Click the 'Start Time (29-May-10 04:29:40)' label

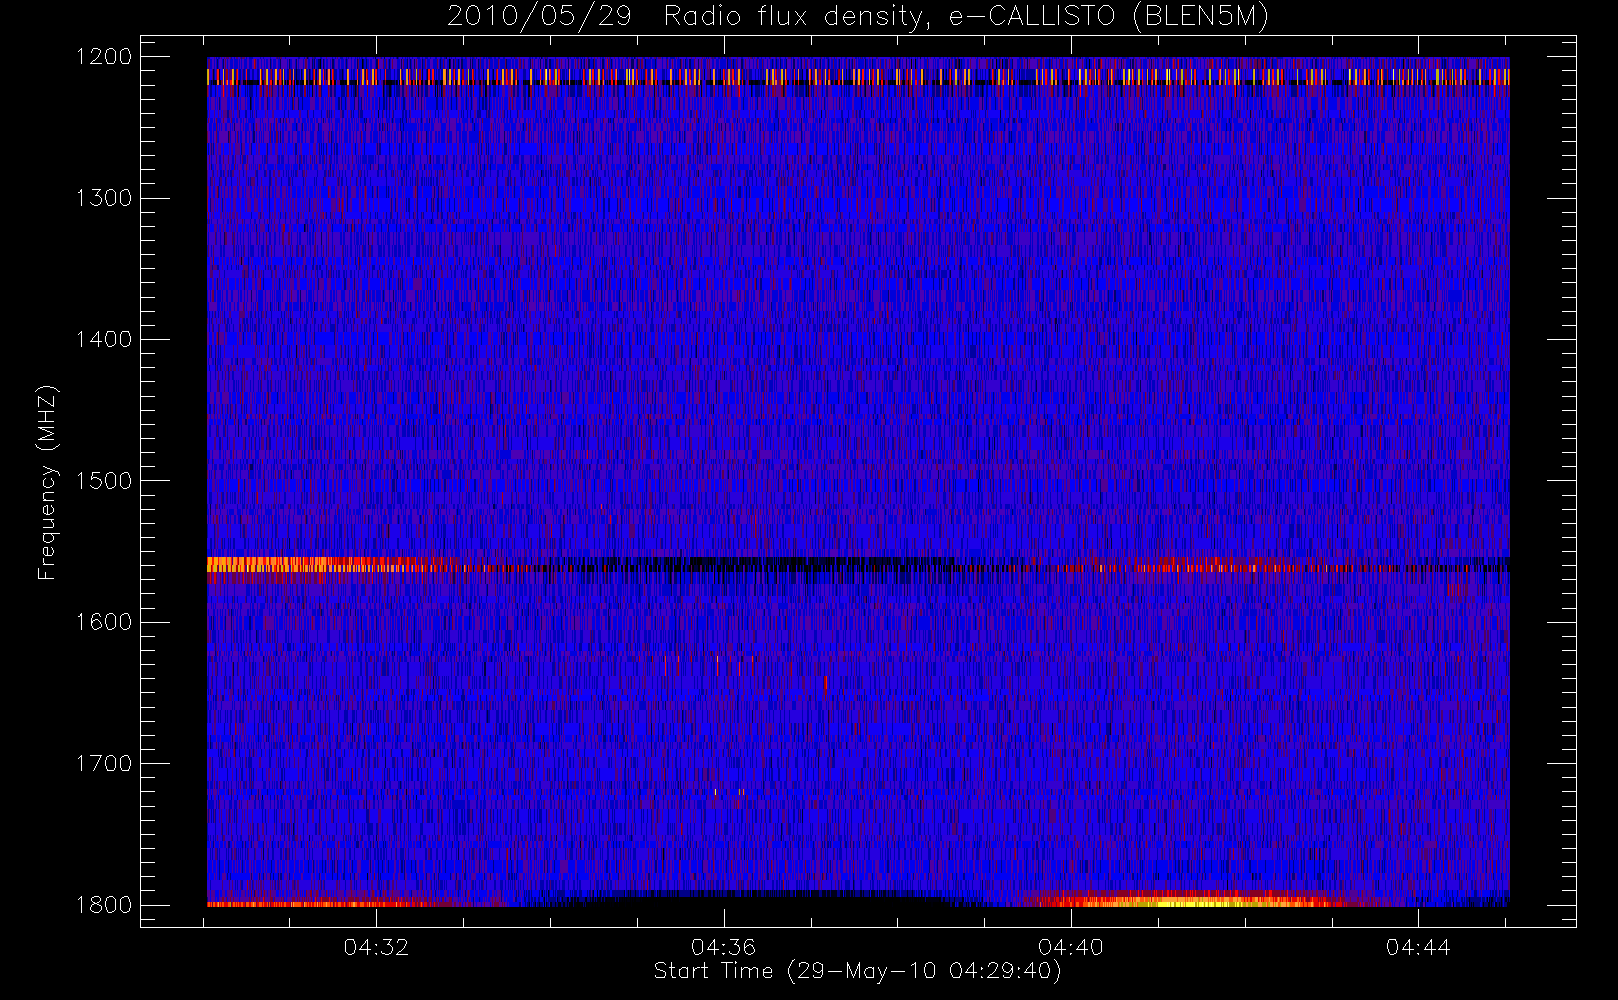(x=857, y=971)
